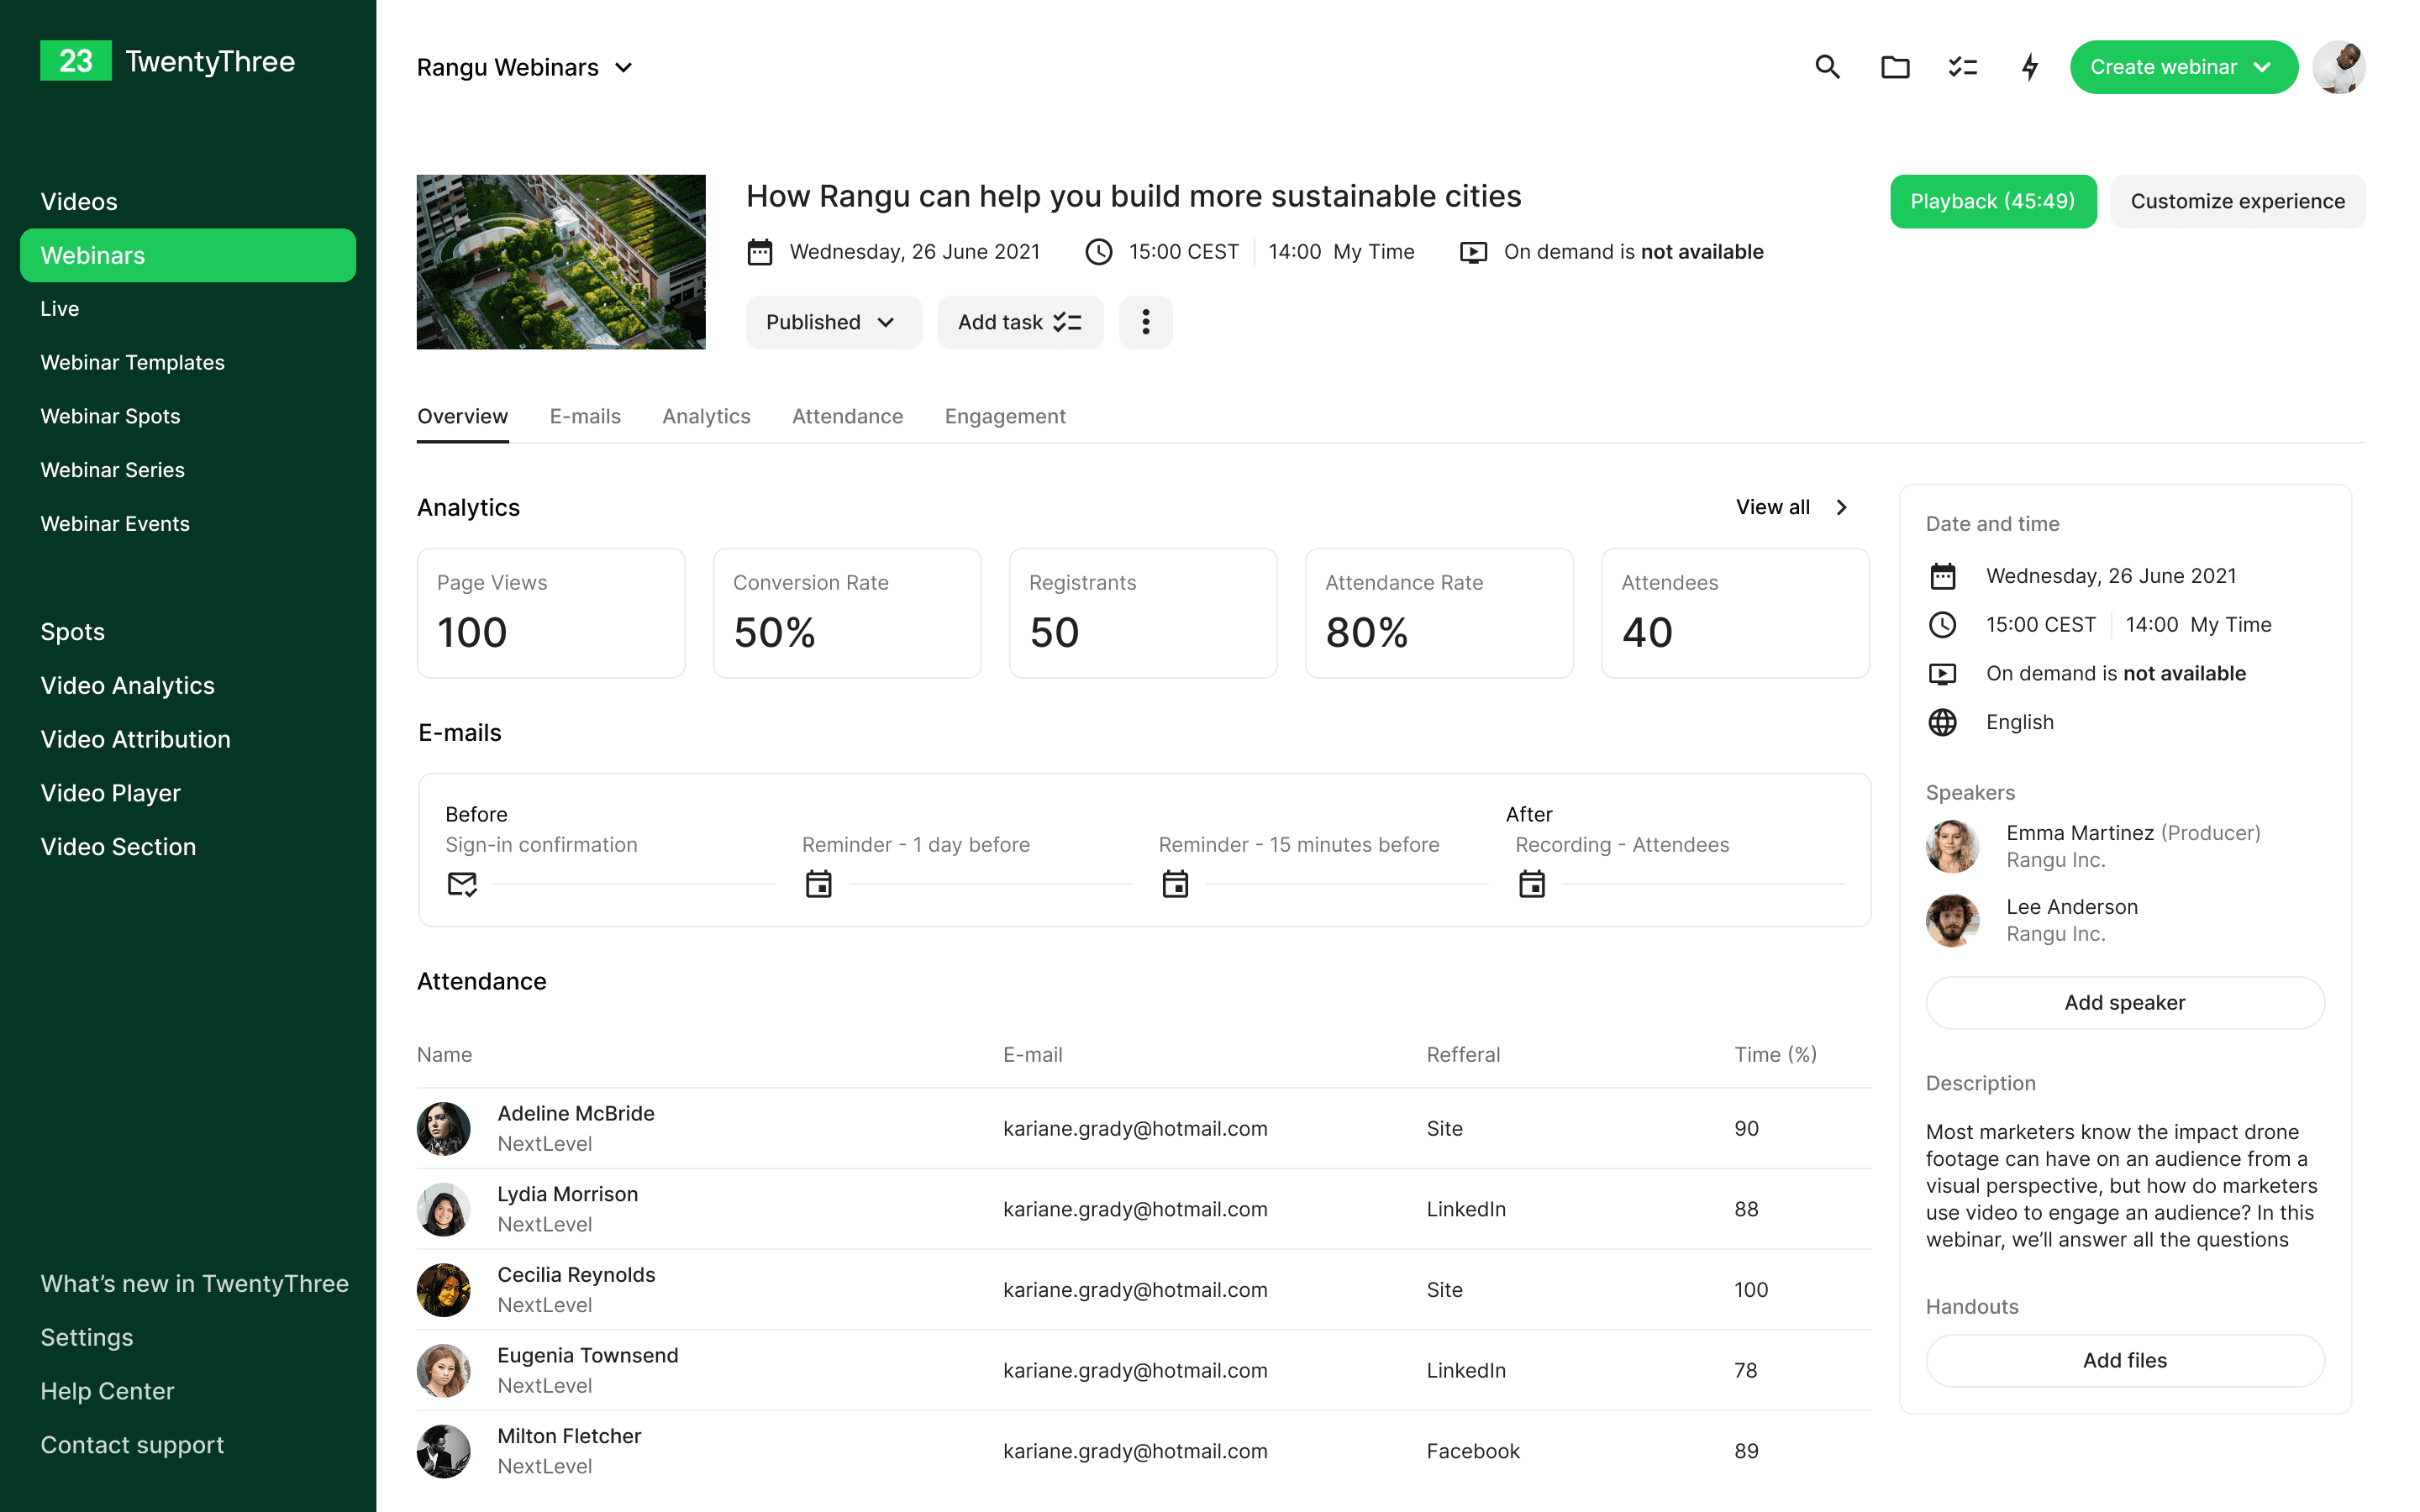
Task: Click the Recording Attendees calendar icon
Action: (1532, 884)
